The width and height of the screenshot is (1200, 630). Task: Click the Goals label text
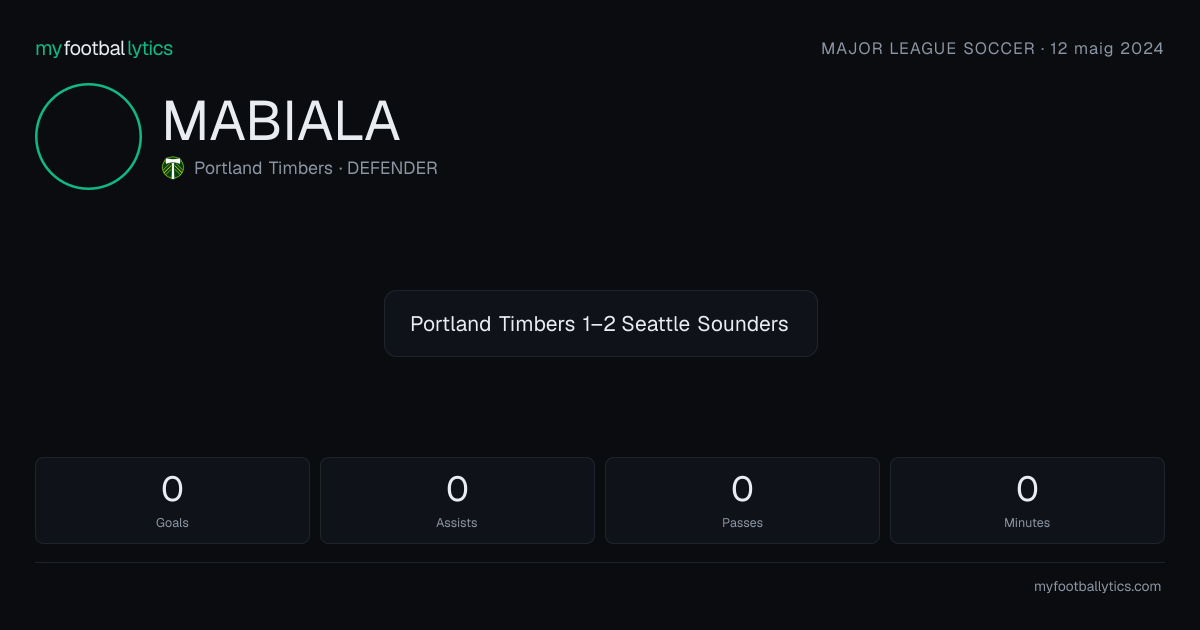click(x=172, y=522)
